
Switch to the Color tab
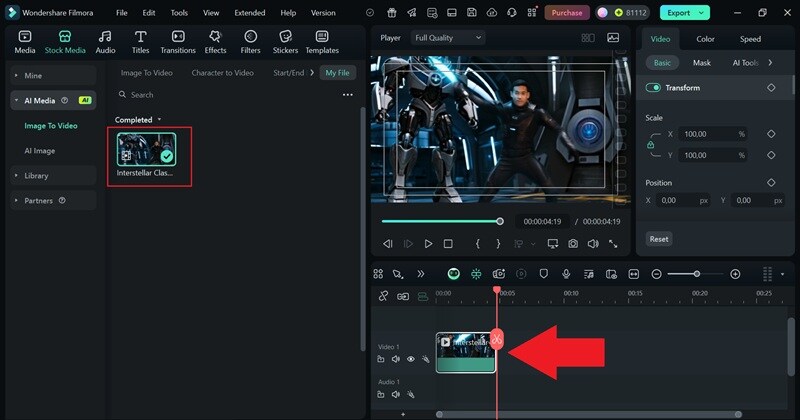705,39
